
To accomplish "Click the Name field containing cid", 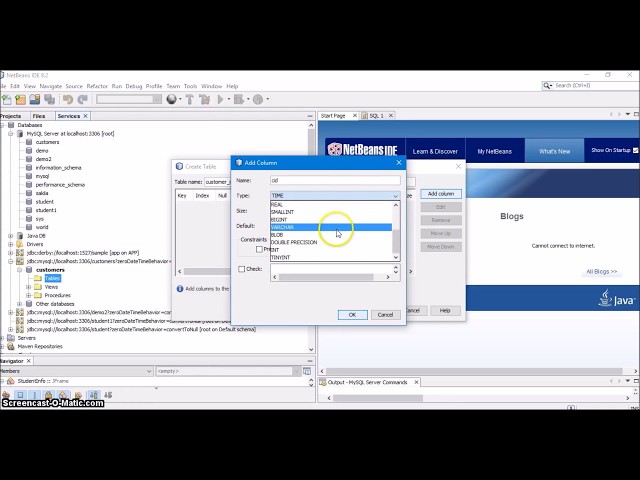I will tap(335, 180).
